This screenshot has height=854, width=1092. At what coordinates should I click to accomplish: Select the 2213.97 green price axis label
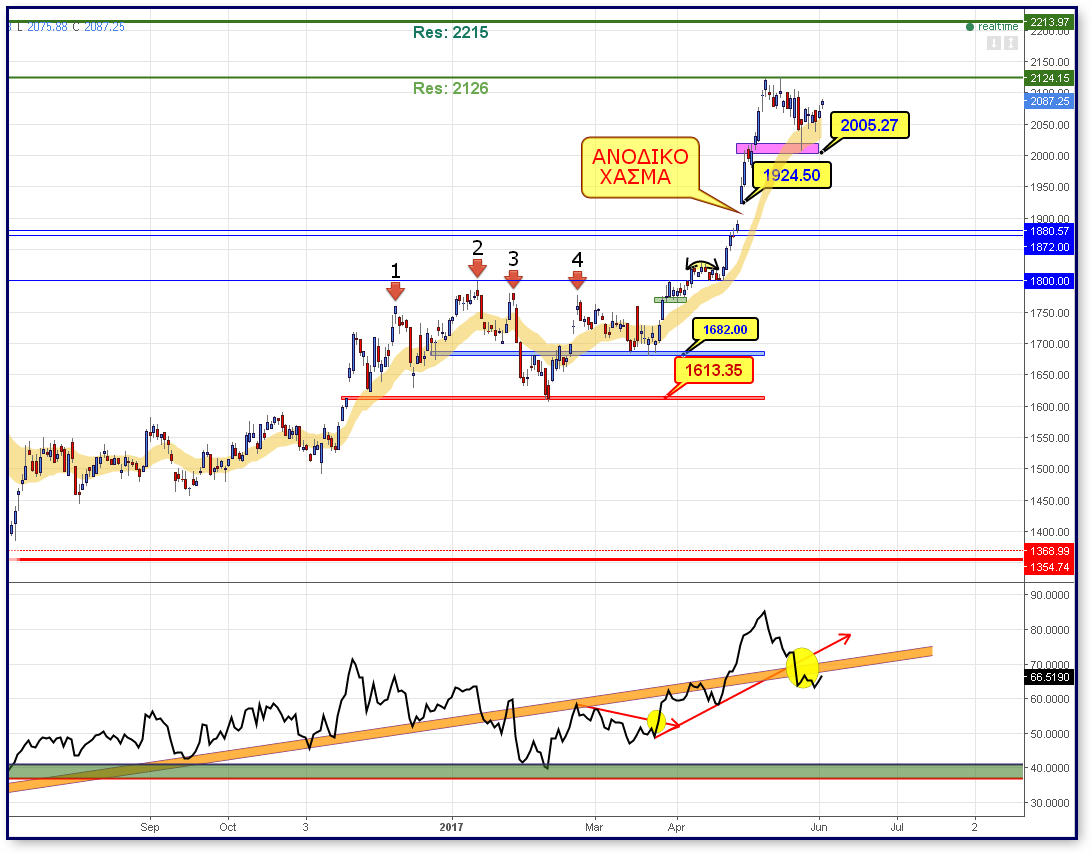pos(1050,22)
